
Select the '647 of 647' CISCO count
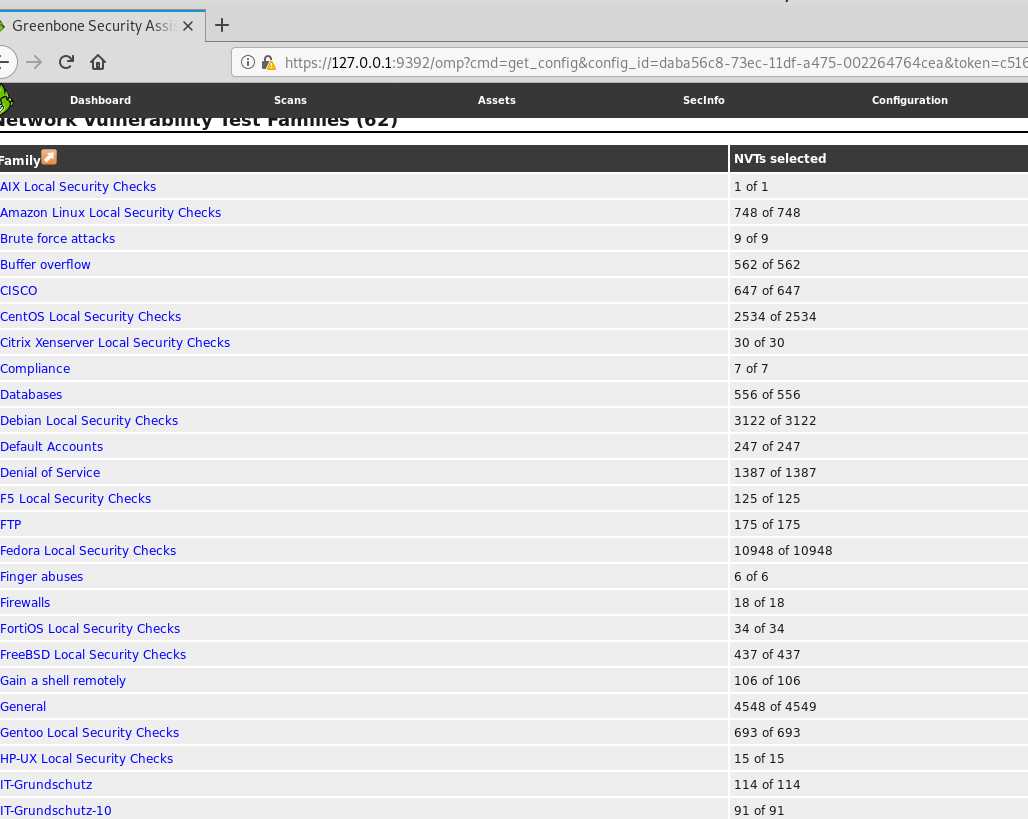pyautogui.click(x=767, y=290)
